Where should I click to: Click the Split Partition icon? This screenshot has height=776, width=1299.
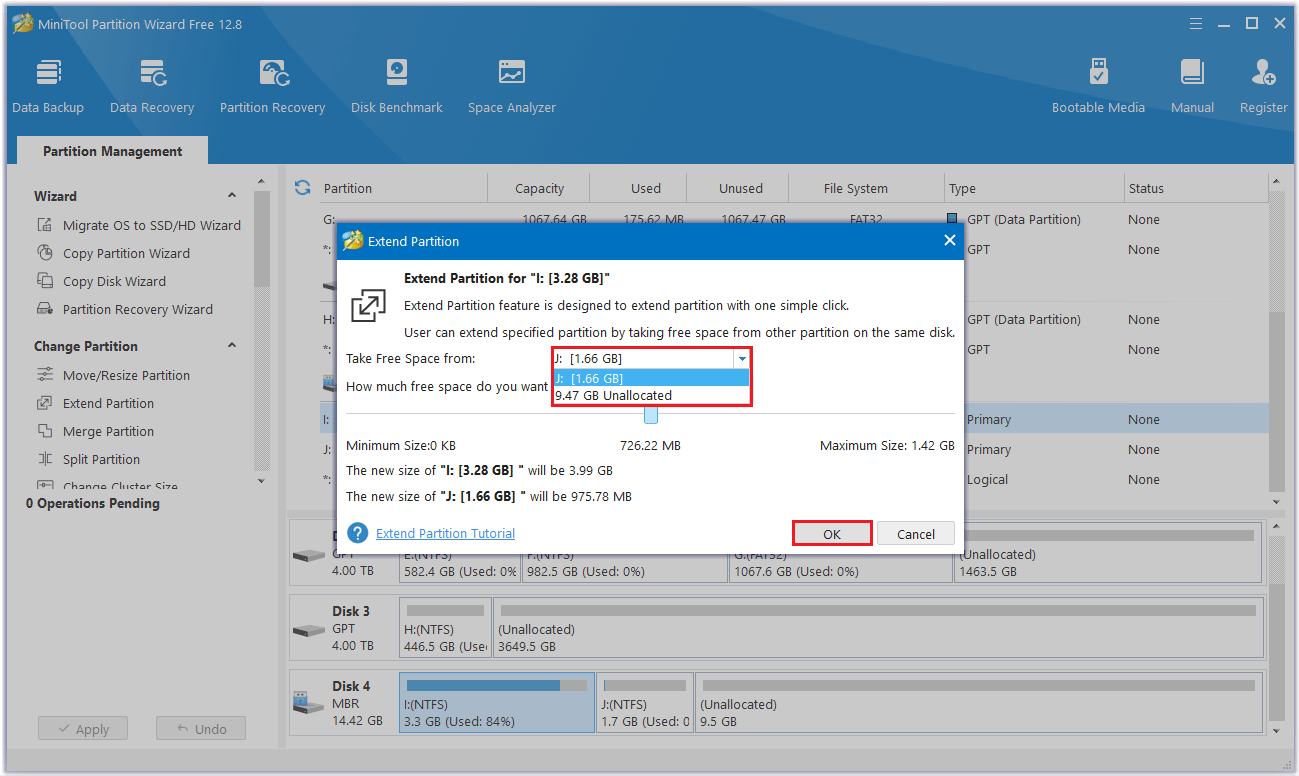[x=45, y=459]
